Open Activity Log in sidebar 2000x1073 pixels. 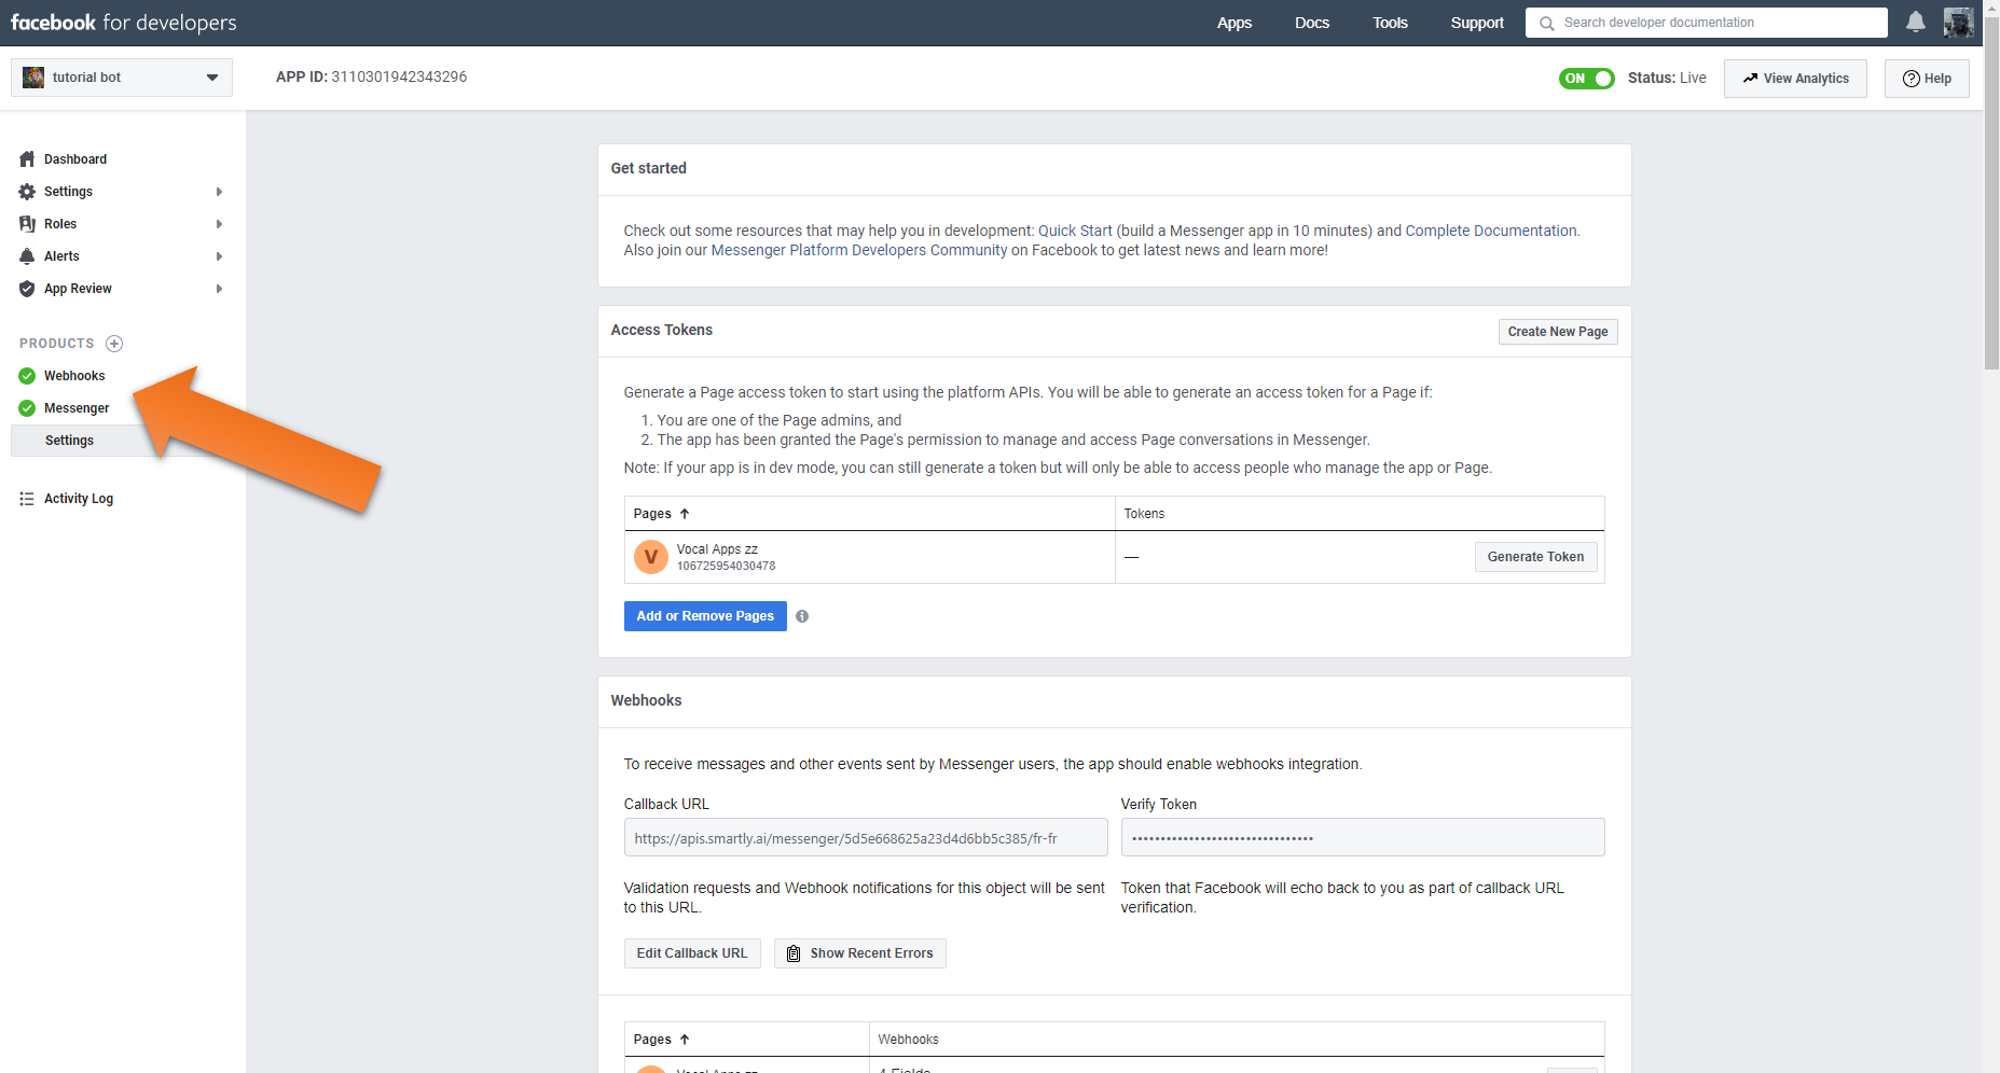[x=78, y=498]
